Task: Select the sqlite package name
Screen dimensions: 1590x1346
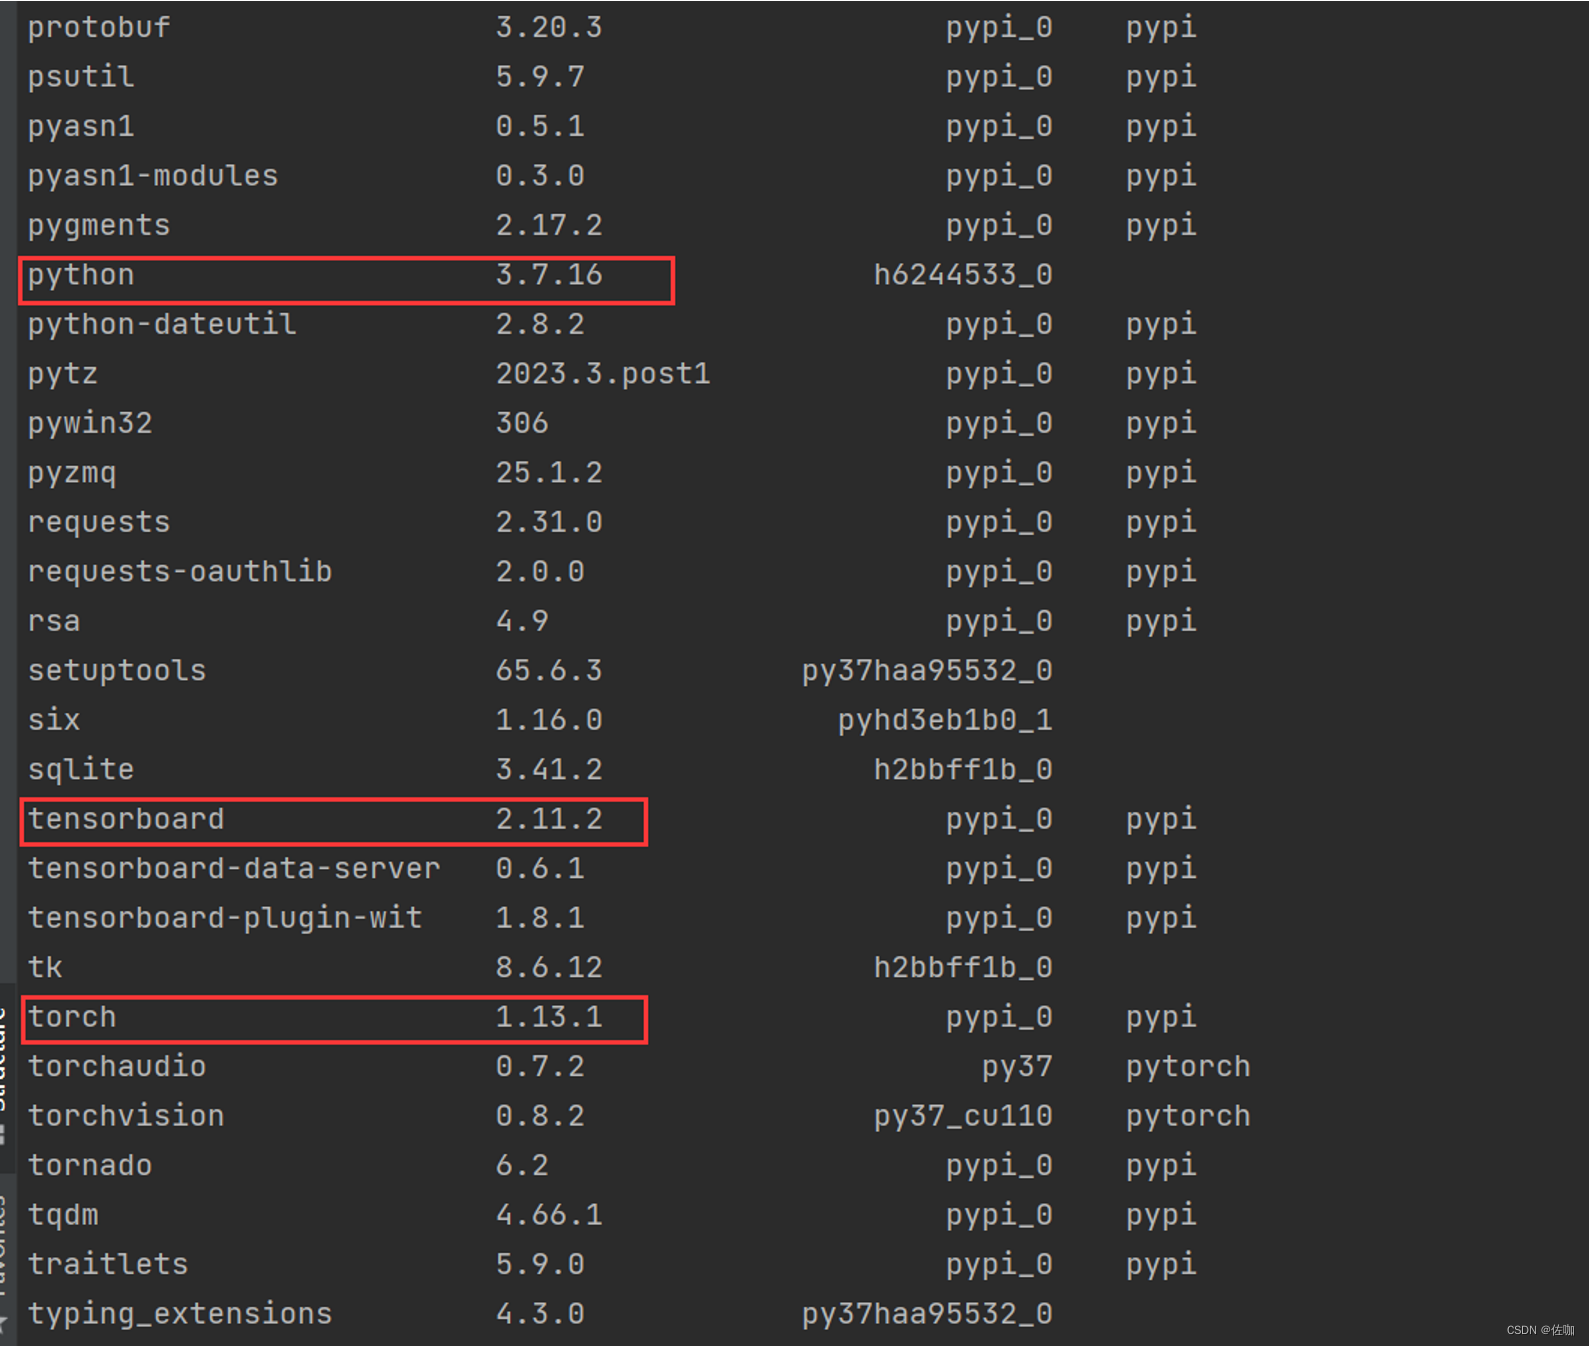Action: (x=80, y=770)
